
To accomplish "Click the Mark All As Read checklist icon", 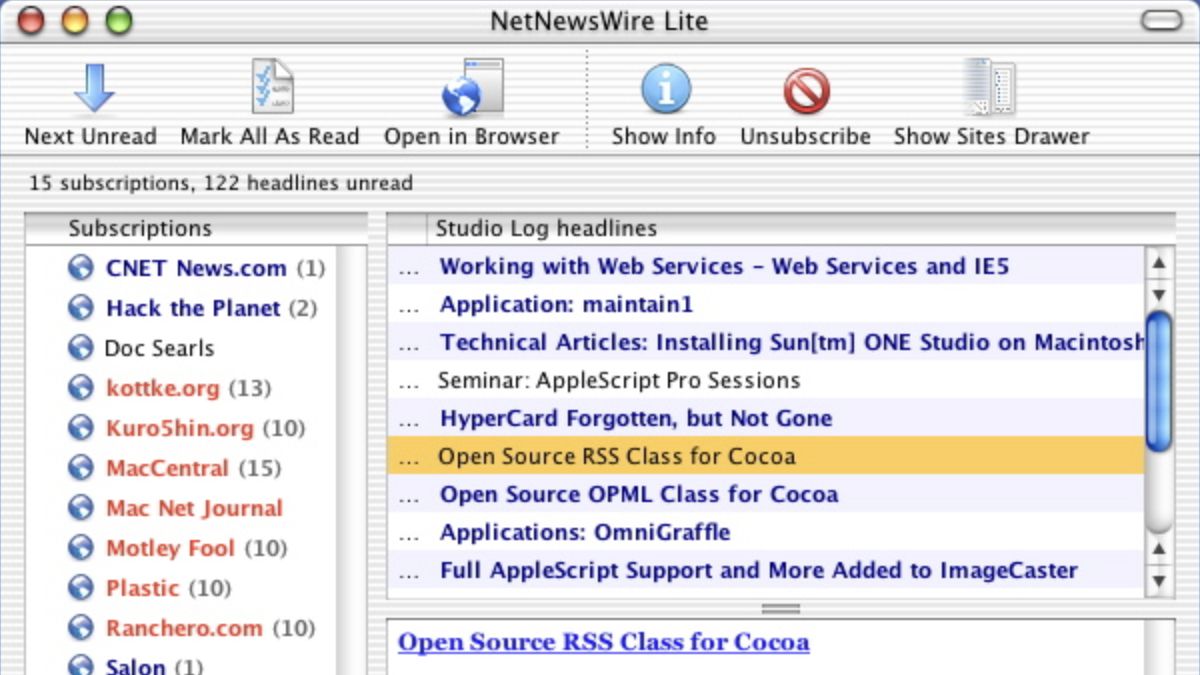I will coord(272,88).
